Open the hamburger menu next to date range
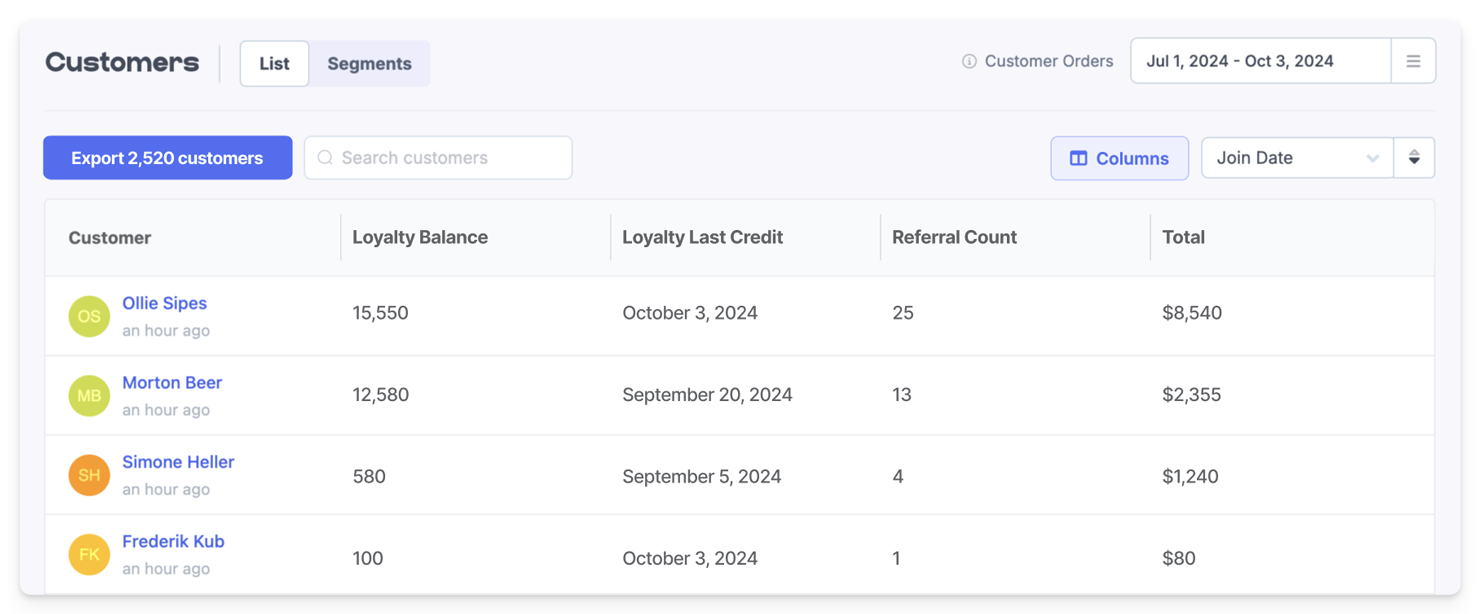1480x614 pixels. 1414,60
